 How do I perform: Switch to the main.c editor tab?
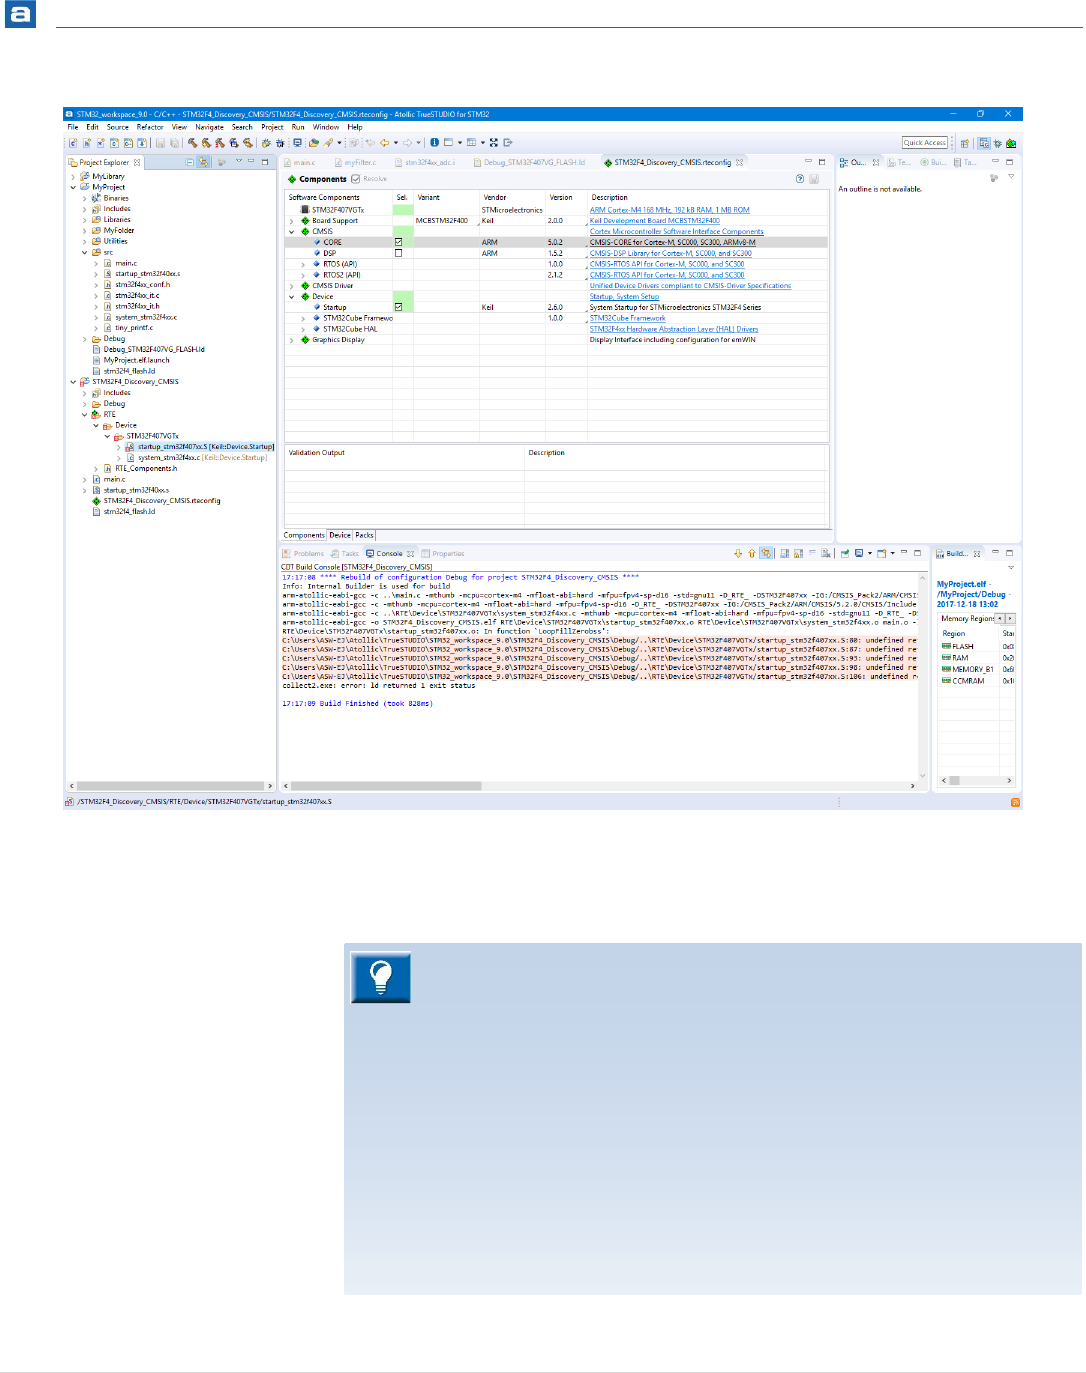pos(300,162)
